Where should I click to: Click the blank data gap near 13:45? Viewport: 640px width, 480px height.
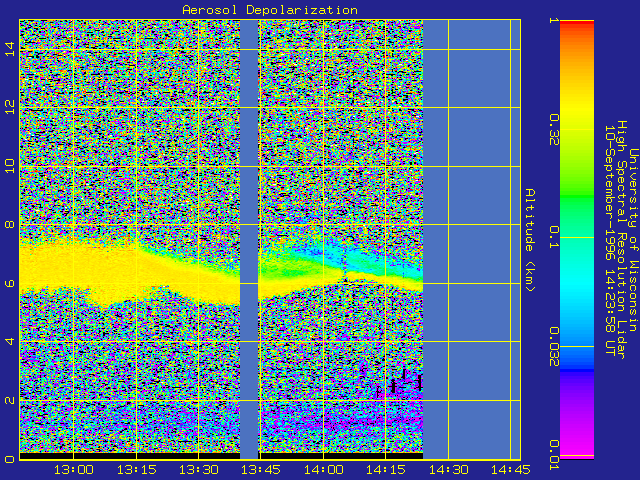pyautogui.click(x=249, y=240)
